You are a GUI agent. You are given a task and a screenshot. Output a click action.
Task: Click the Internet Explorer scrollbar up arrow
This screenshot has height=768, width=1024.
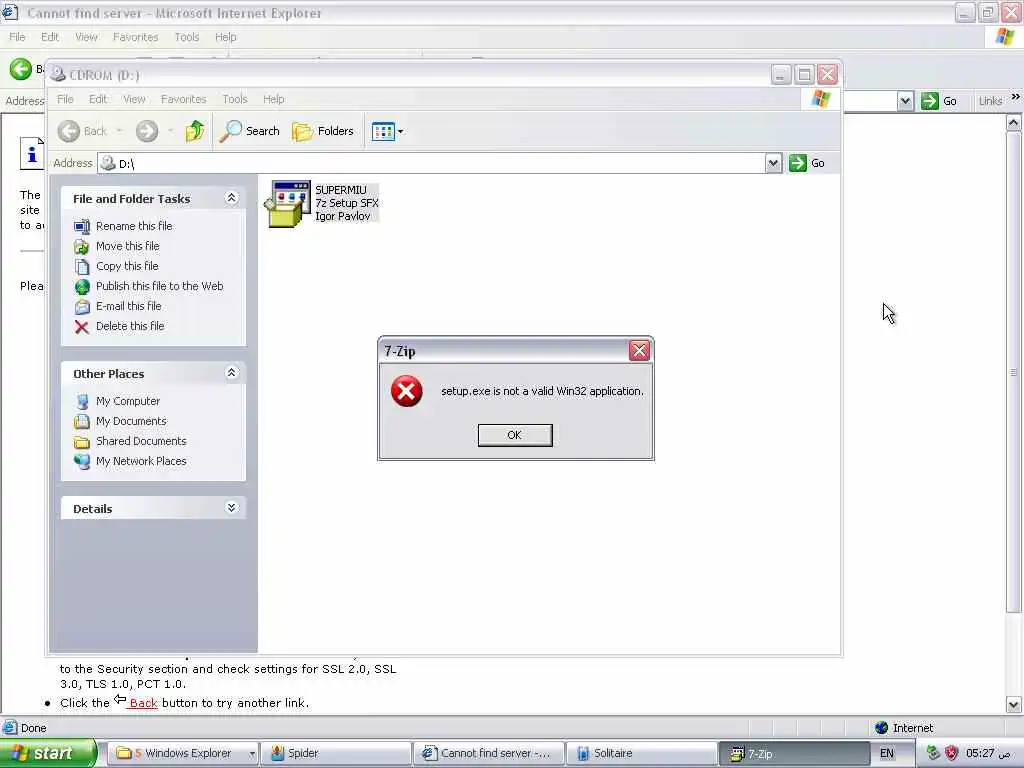click(x=1014, y=122)
